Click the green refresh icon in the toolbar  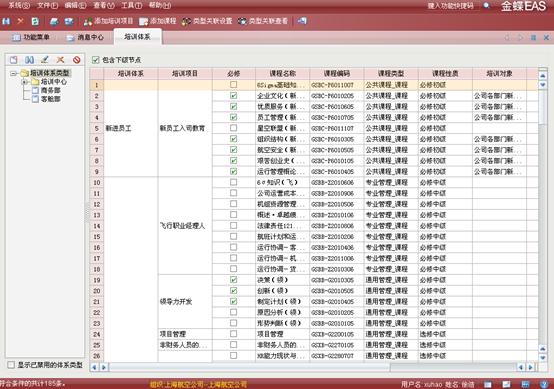[x=35, y=22]
